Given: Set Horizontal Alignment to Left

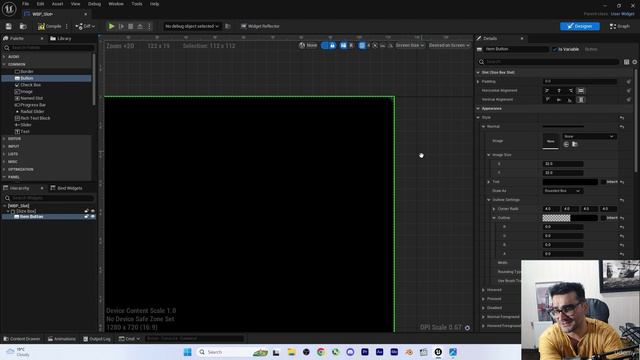Looking at the screenshot, I should point(547,91).
